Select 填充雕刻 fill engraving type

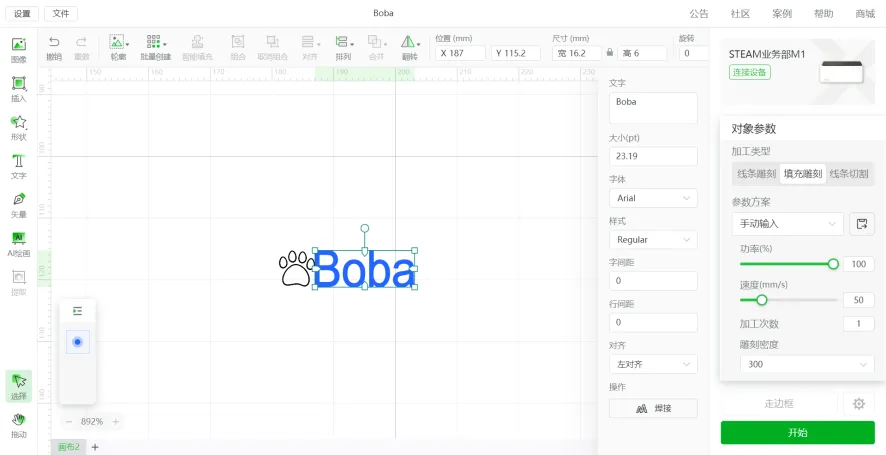[x=803, y=174]
